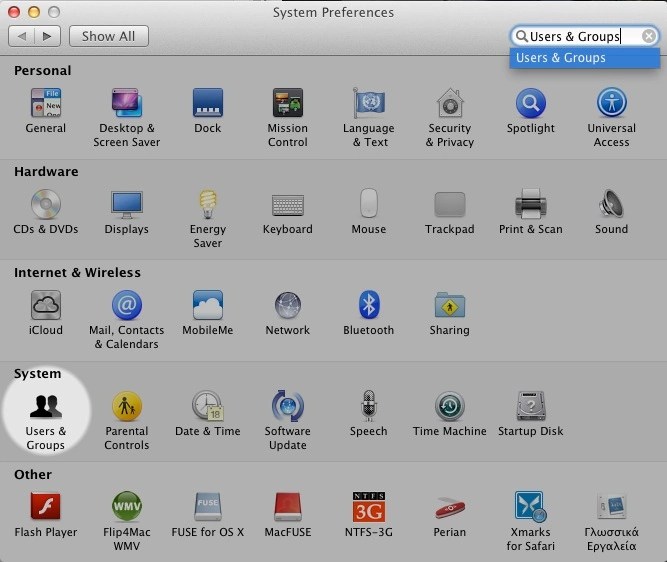Go back with the left arrow button

coord(21,36)
